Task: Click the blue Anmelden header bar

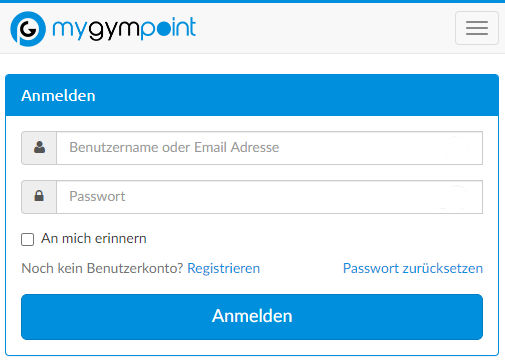Action: tap(252, 95)
